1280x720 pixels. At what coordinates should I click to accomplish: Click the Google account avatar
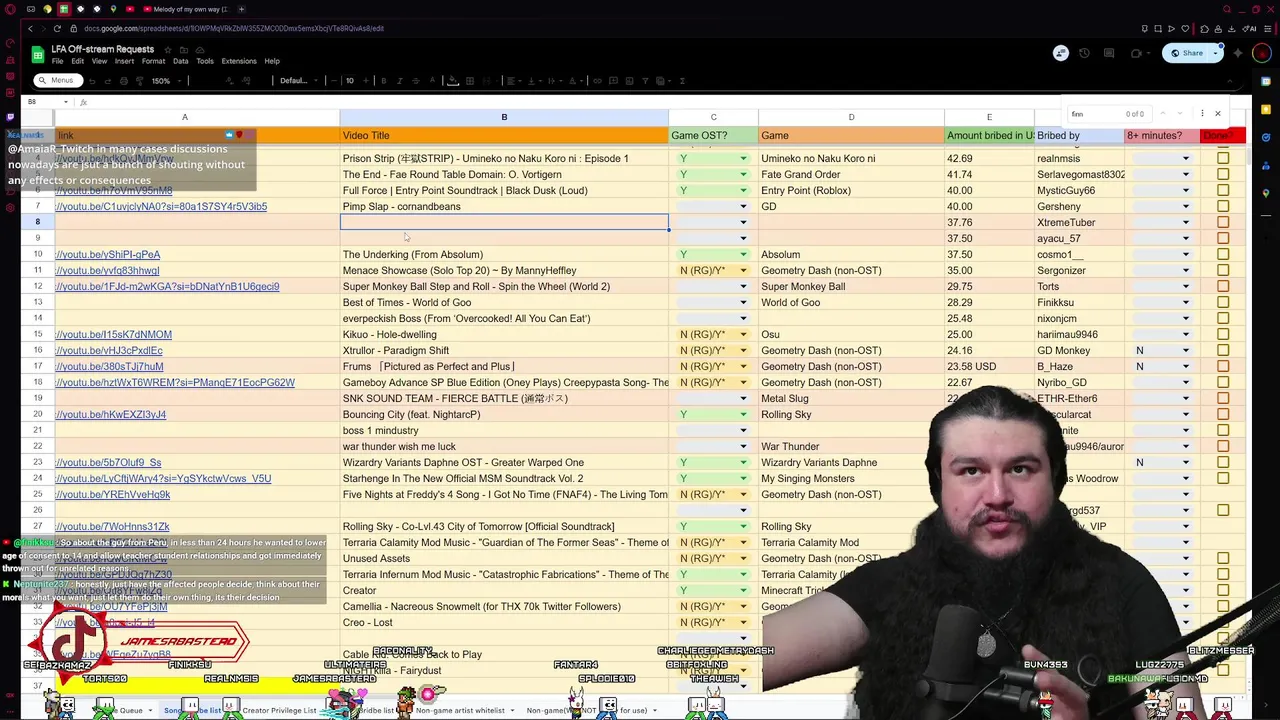tap(1262, 53)
